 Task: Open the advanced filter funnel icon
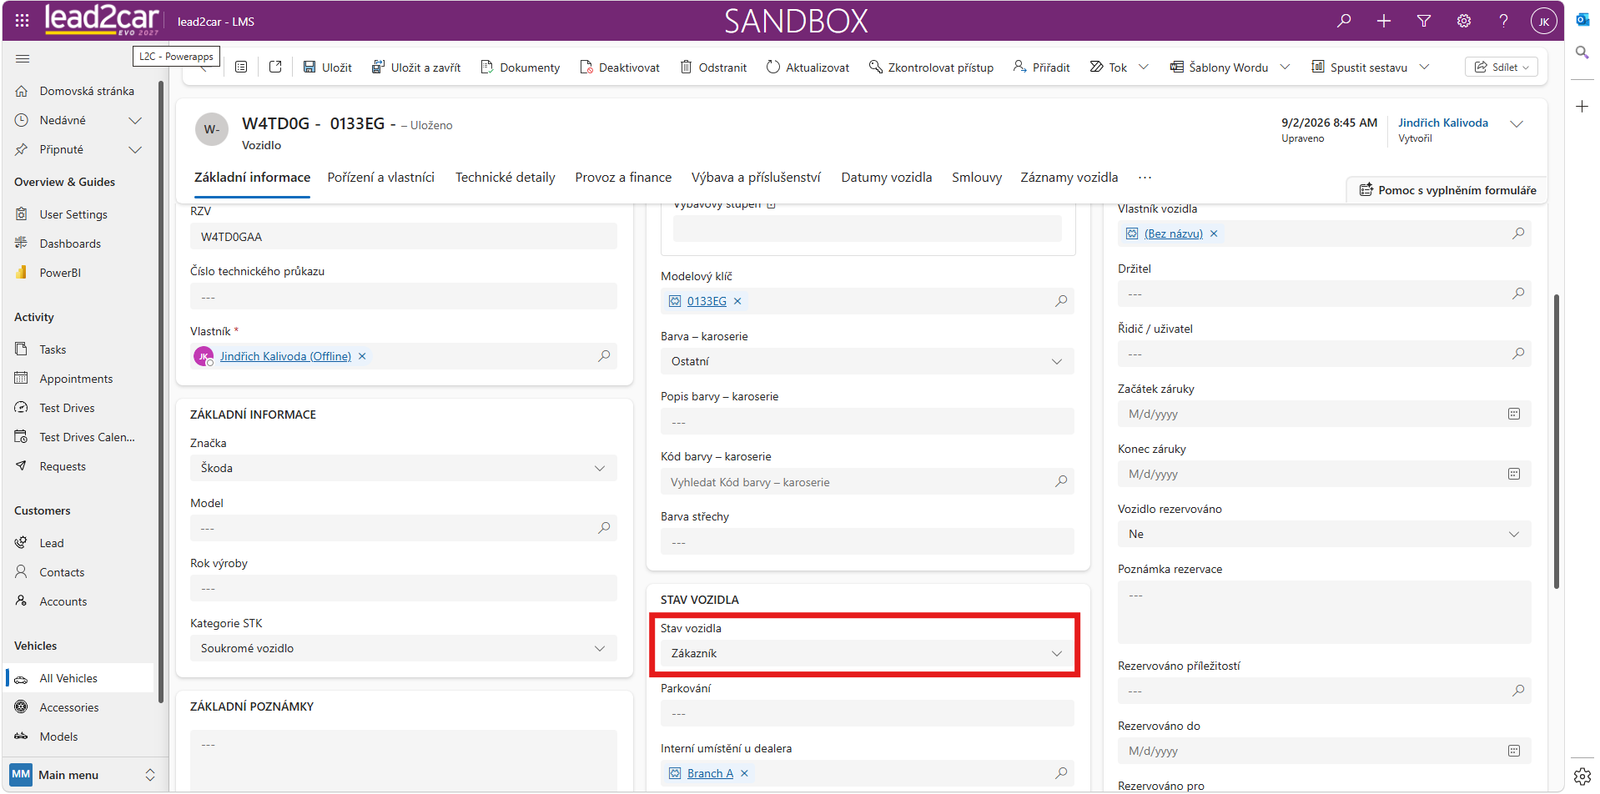[1424, 20]
